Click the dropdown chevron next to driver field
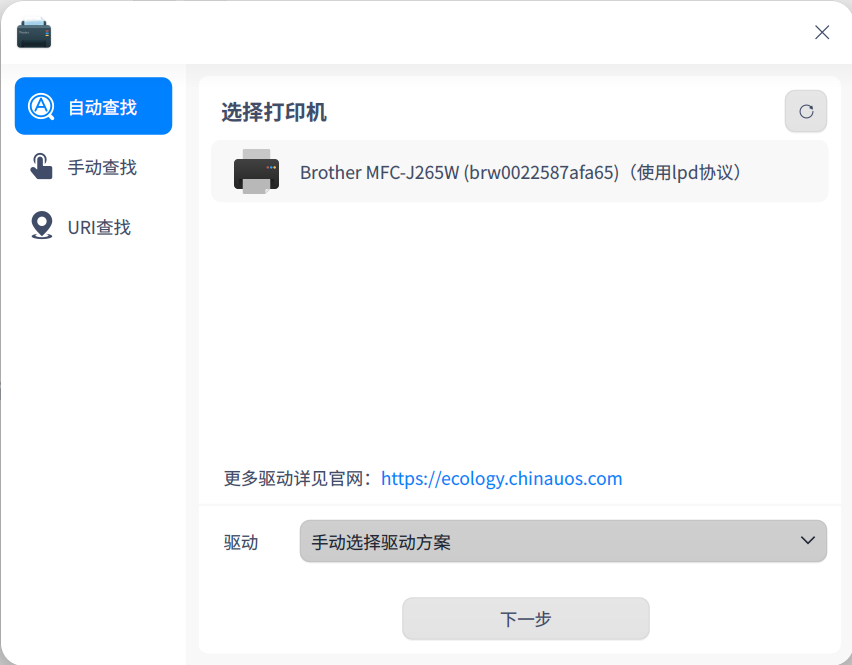Image resolution: width=852 pixels, height=665 pixels. [x=808, y=541]
